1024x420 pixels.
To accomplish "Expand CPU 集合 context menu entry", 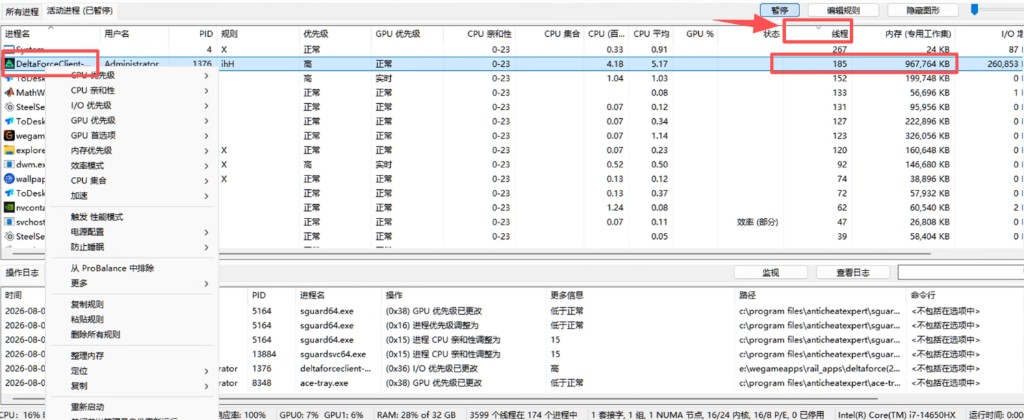I will [x=131, y=180].
